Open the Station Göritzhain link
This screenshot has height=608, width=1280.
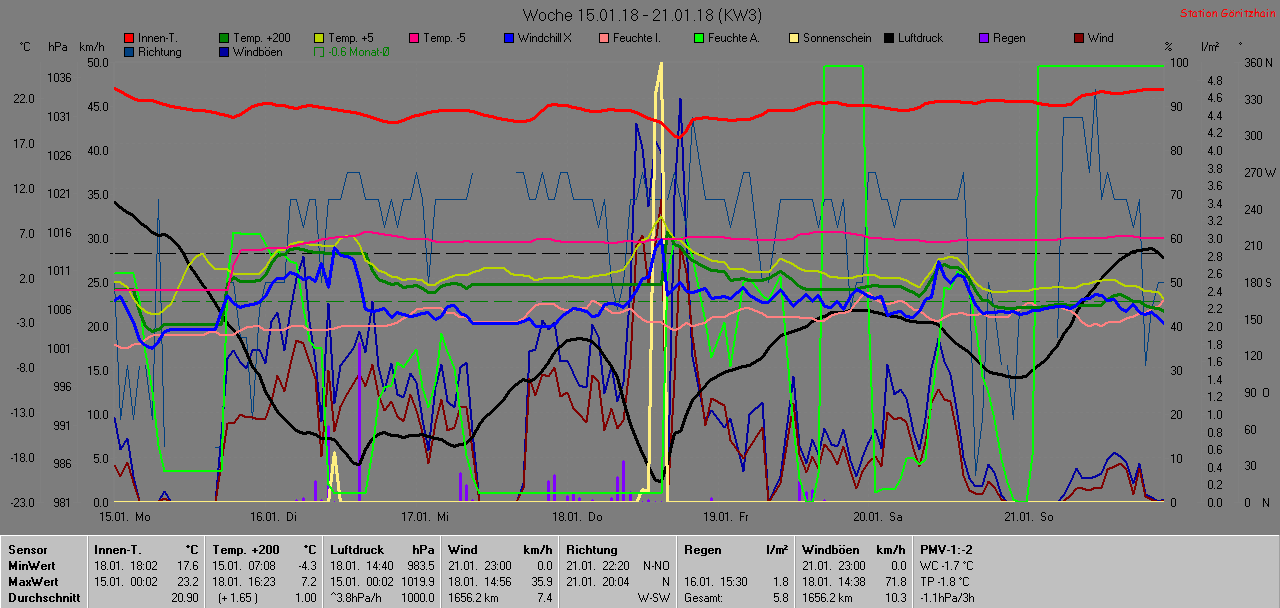(x=1226, y=13)
